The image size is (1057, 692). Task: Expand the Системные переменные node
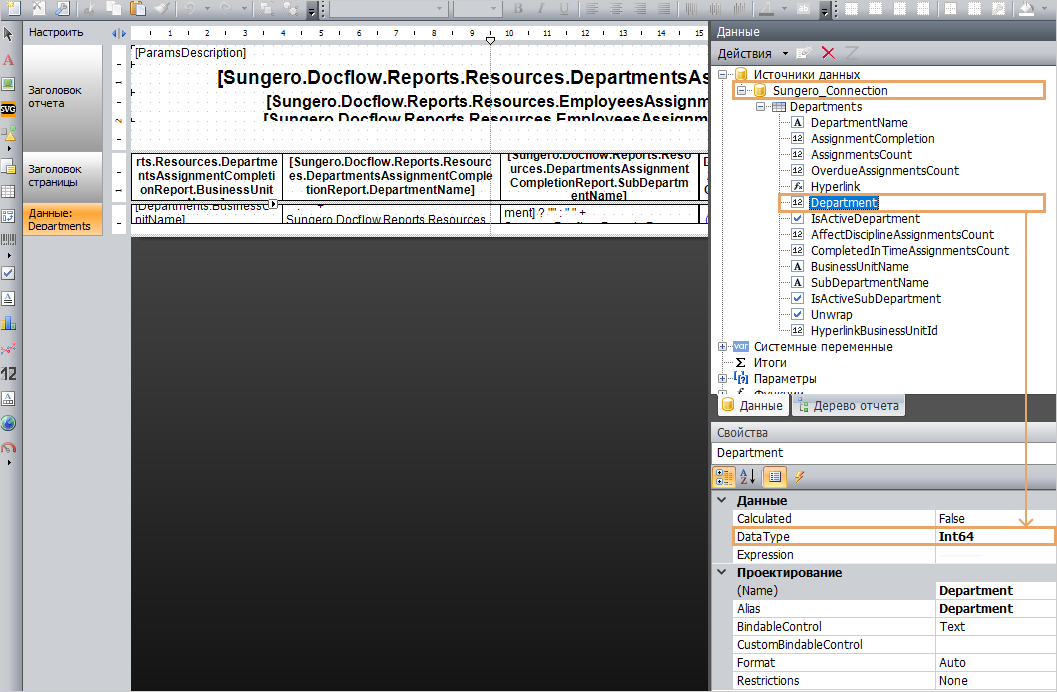point(723,347)
